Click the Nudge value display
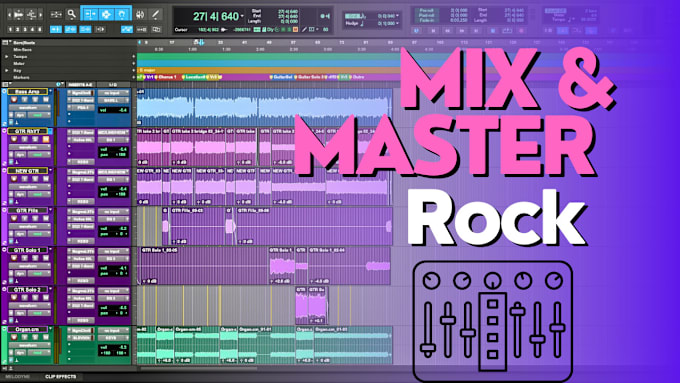Screen dimensions: 680x383 (x=385, y=23)
